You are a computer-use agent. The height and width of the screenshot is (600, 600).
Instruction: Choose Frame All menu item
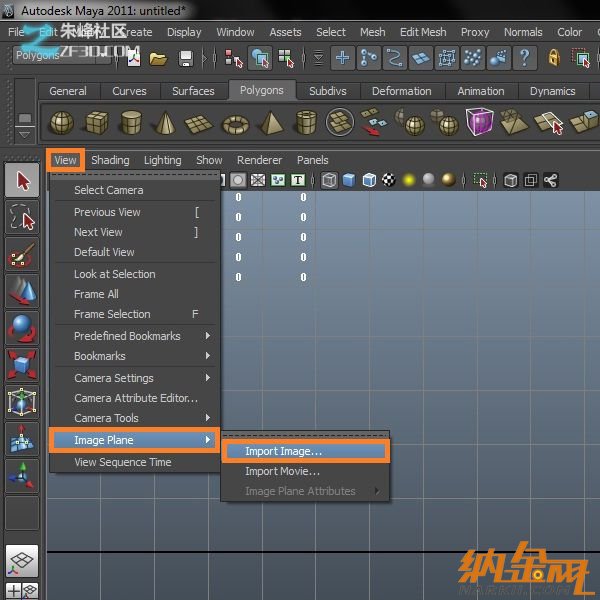(135, 294)
